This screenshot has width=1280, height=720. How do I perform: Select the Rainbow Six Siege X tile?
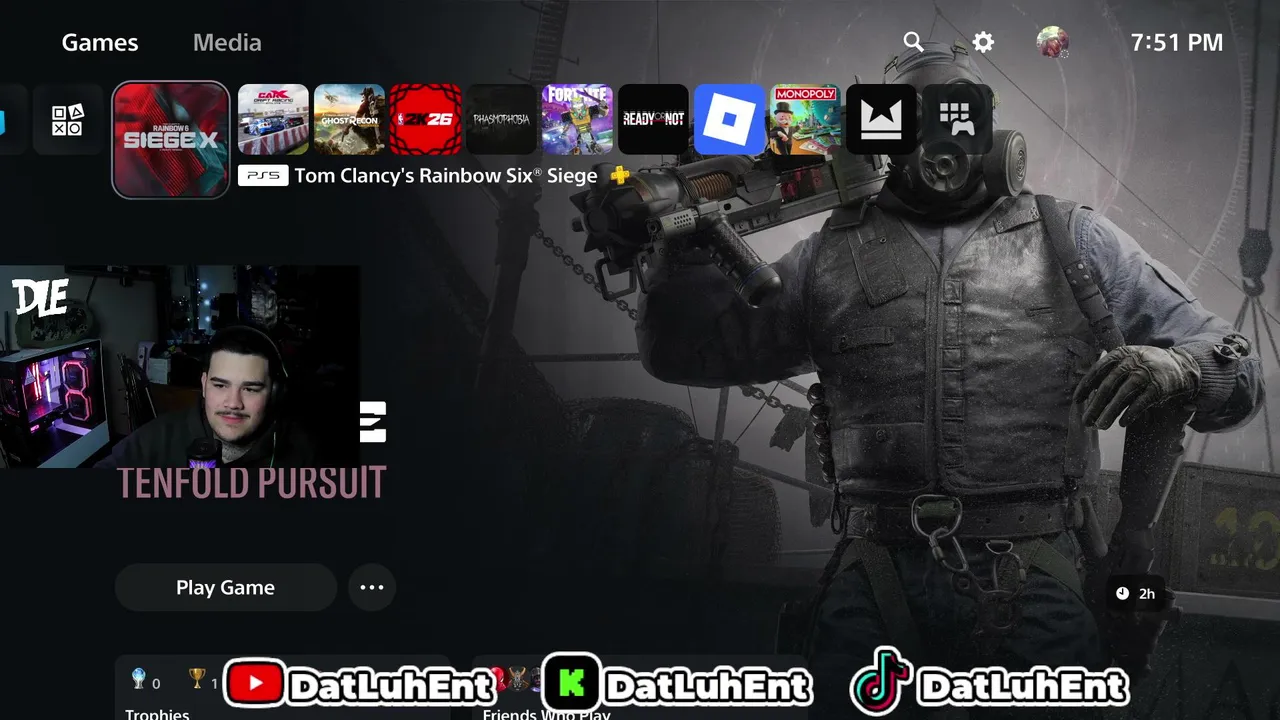coord(171,139)
